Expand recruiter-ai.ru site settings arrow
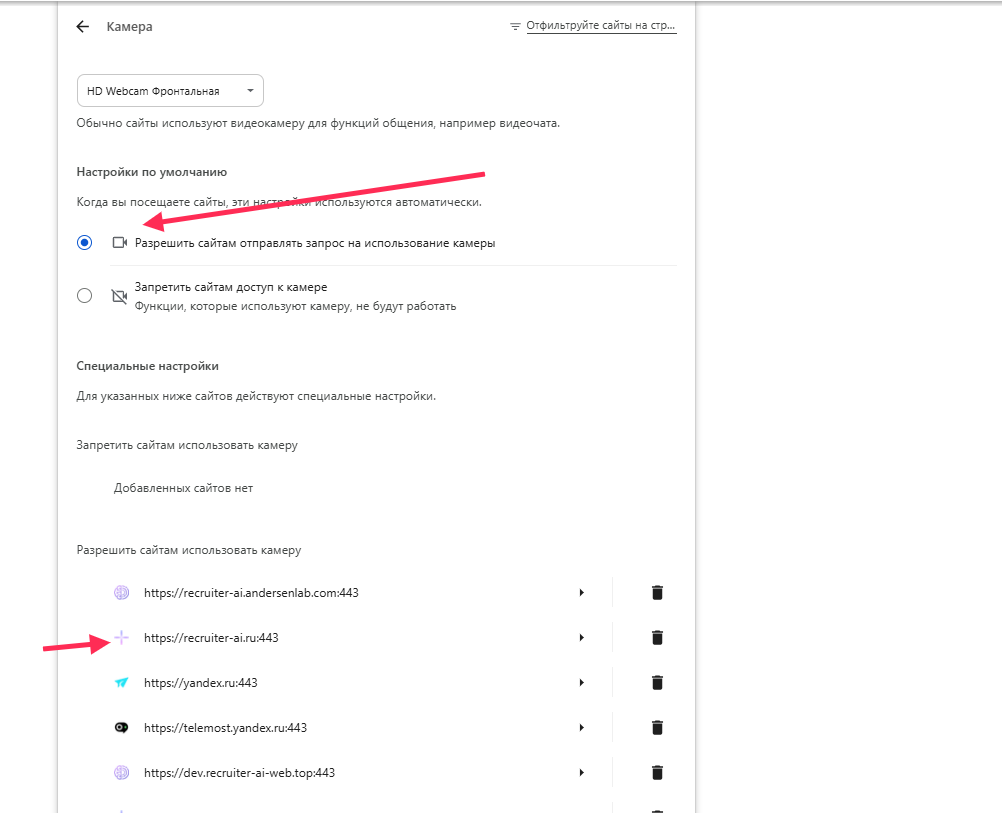The image size is (1002, 813). (x=581, y=637)
